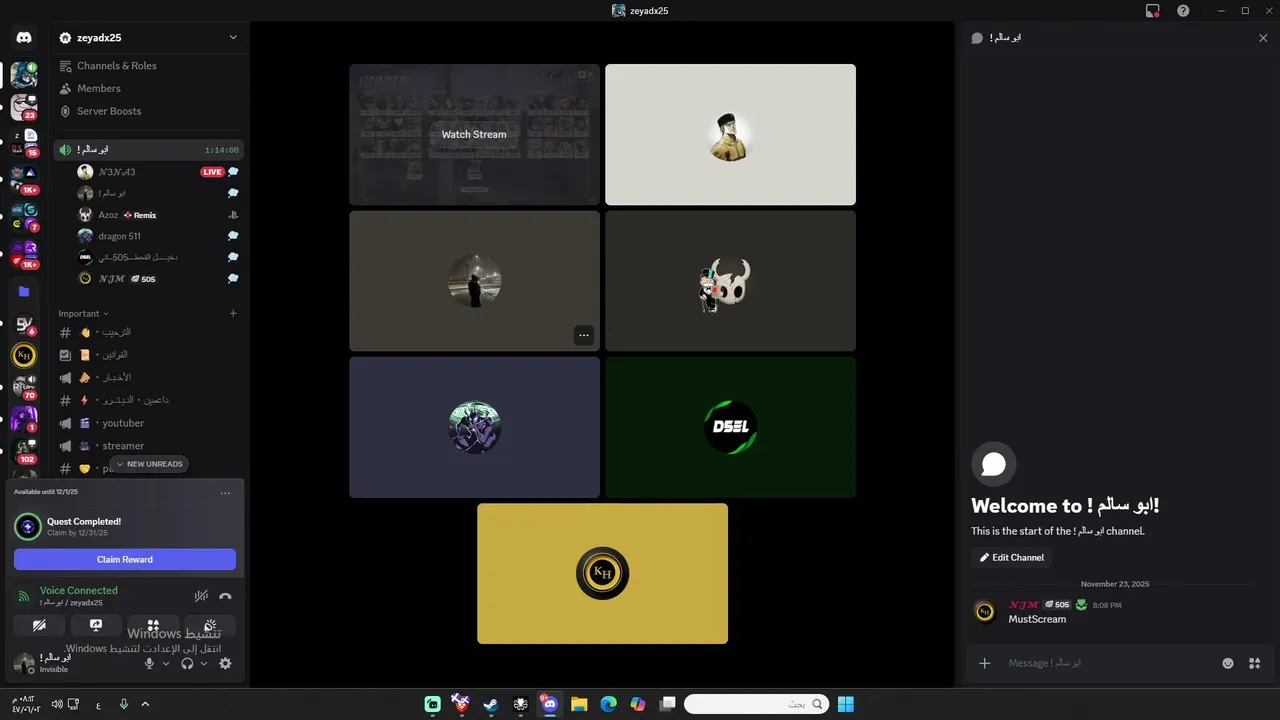Click taskbar search box

757,704
